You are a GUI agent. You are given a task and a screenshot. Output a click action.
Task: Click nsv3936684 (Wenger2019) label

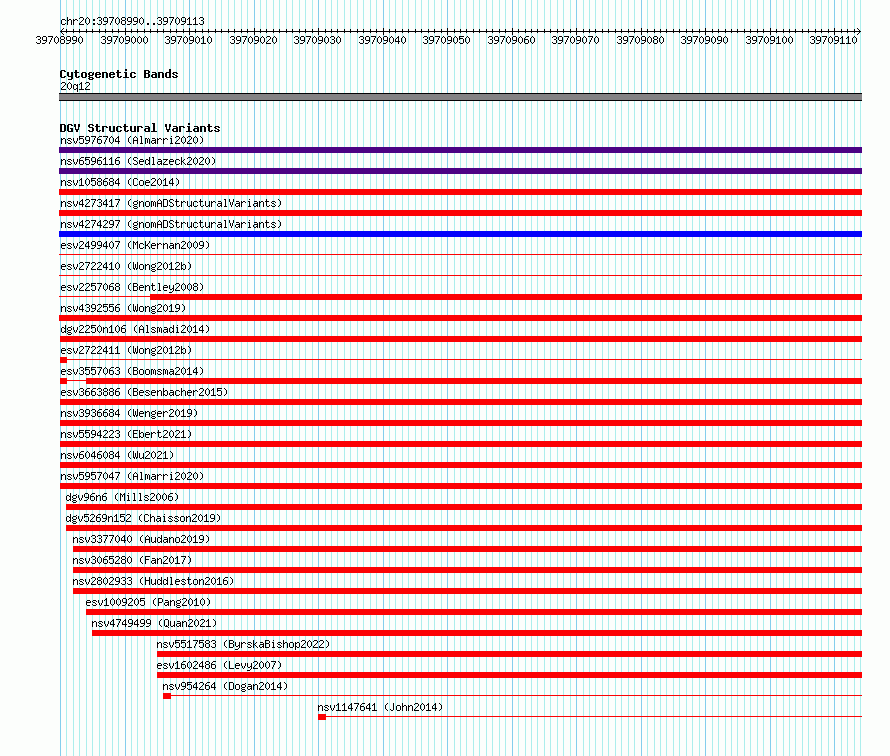pyautogui.click(x=129, y=413)
